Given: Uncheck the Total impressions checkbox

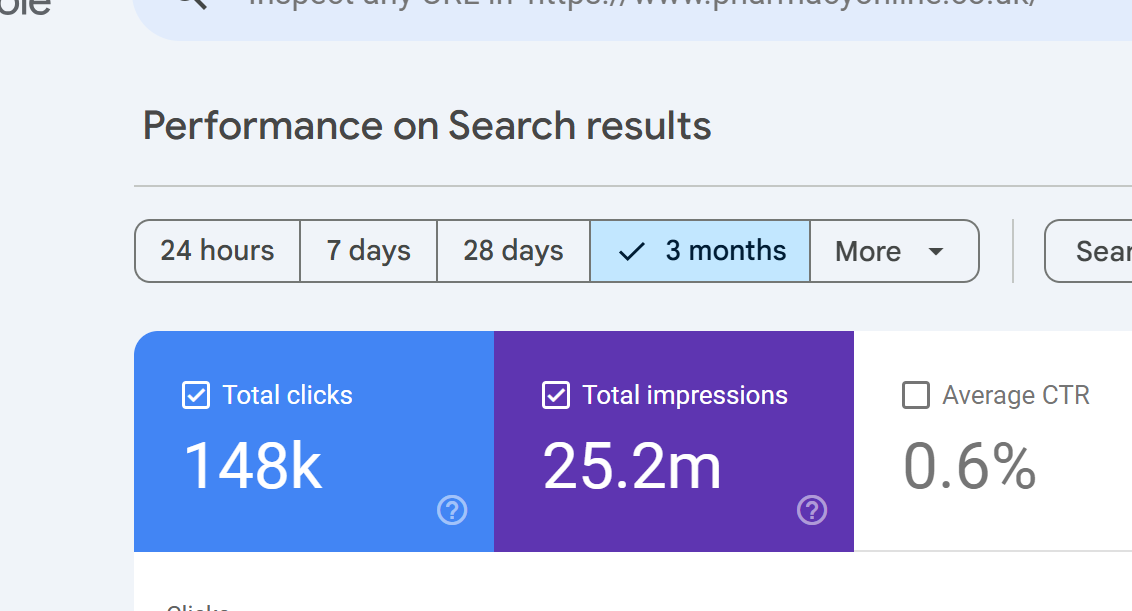Looking at the screenshot, I should (556, 395).
